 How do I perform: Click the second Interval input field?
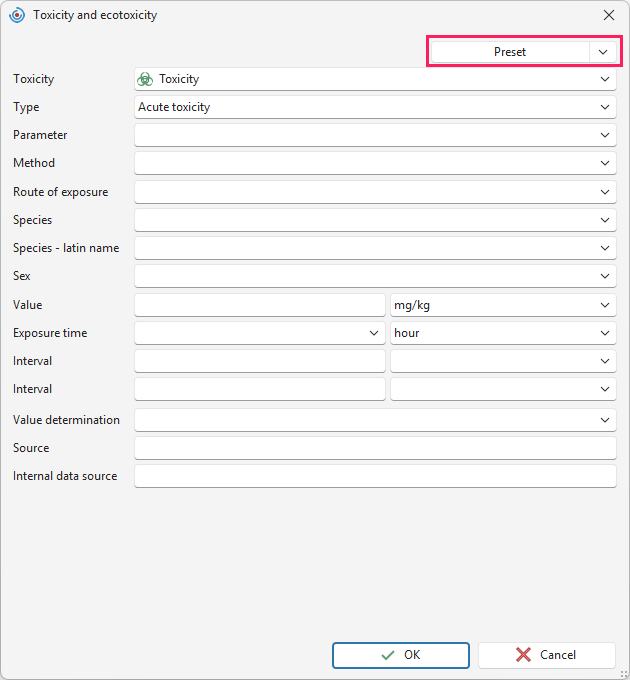(x=260, y=389)
